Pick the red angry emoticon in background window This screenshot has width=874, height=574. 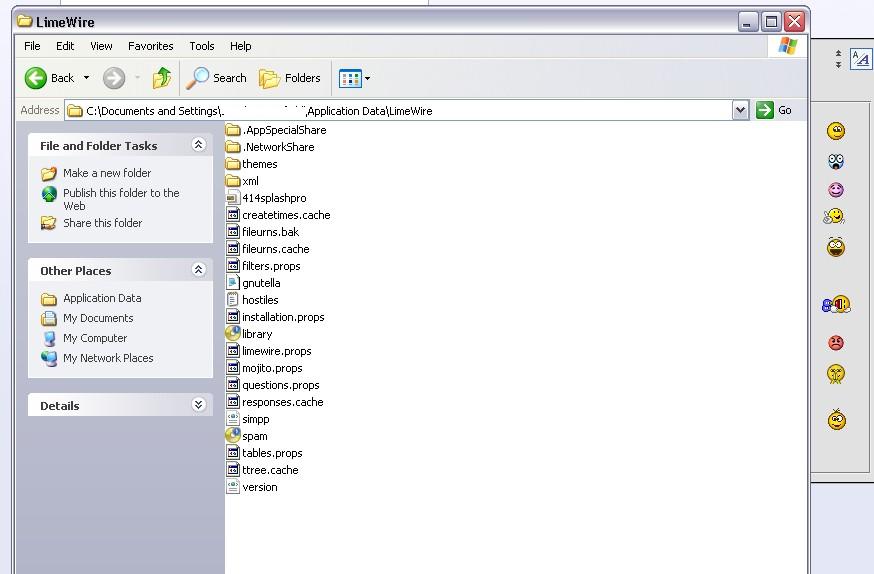(836, 343)
